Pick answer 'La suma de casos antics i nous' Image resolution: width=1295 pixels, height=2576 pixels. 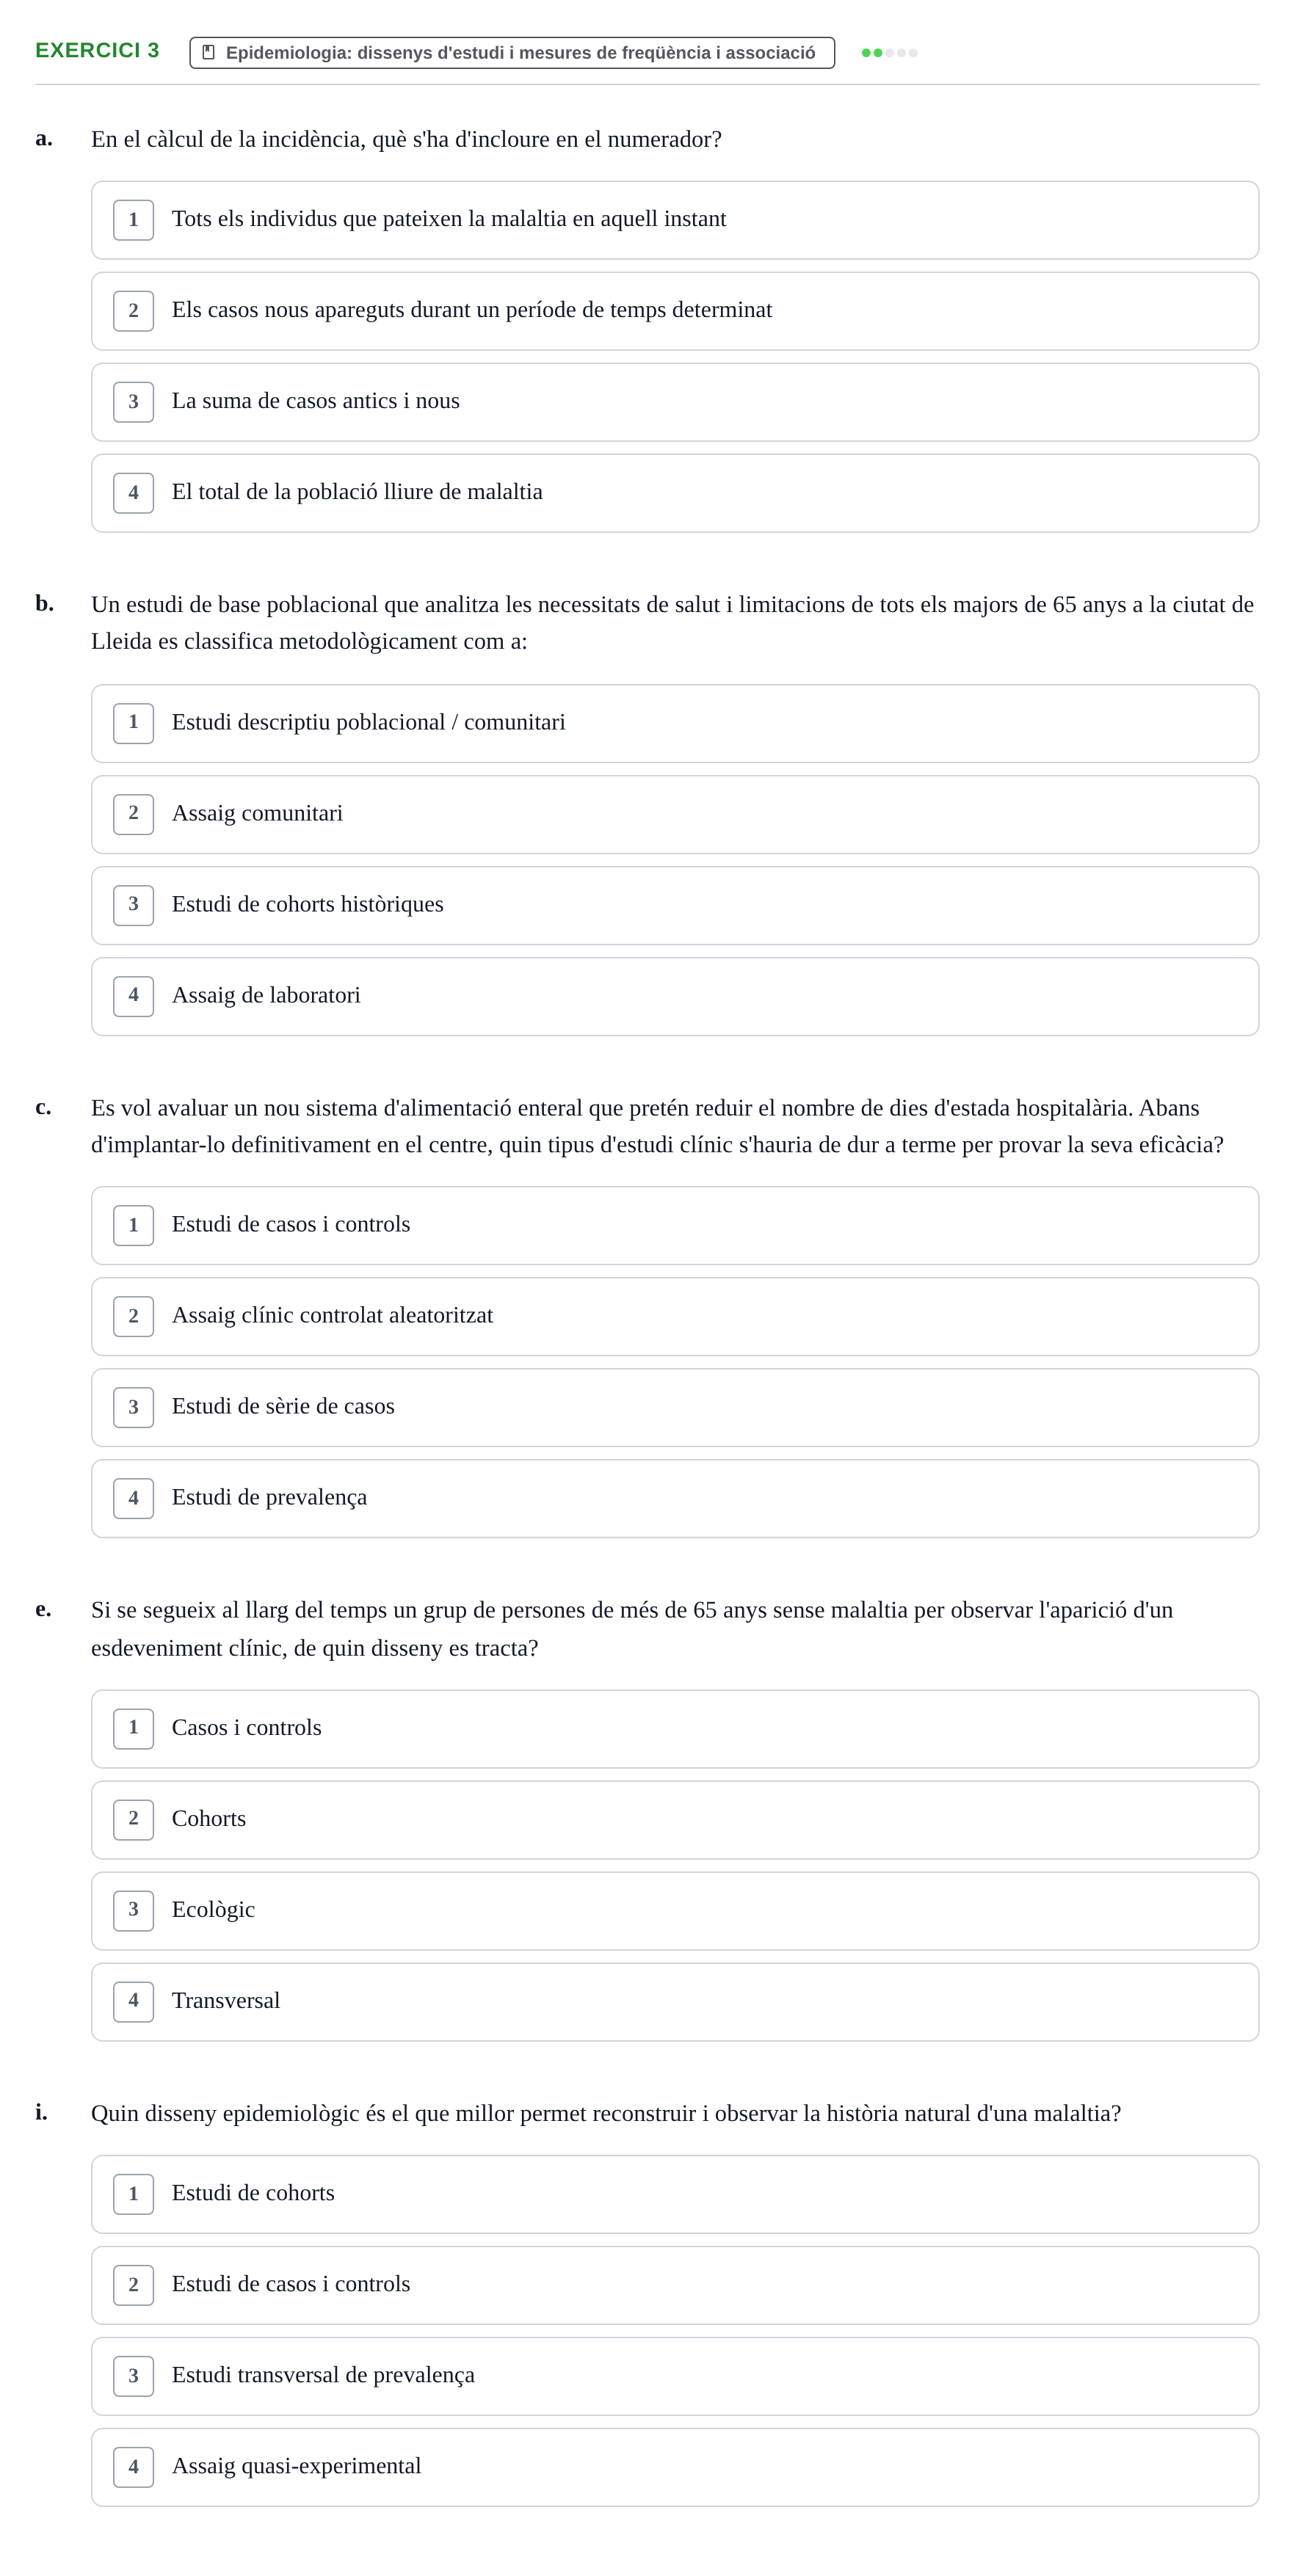(x=675, y=402)
